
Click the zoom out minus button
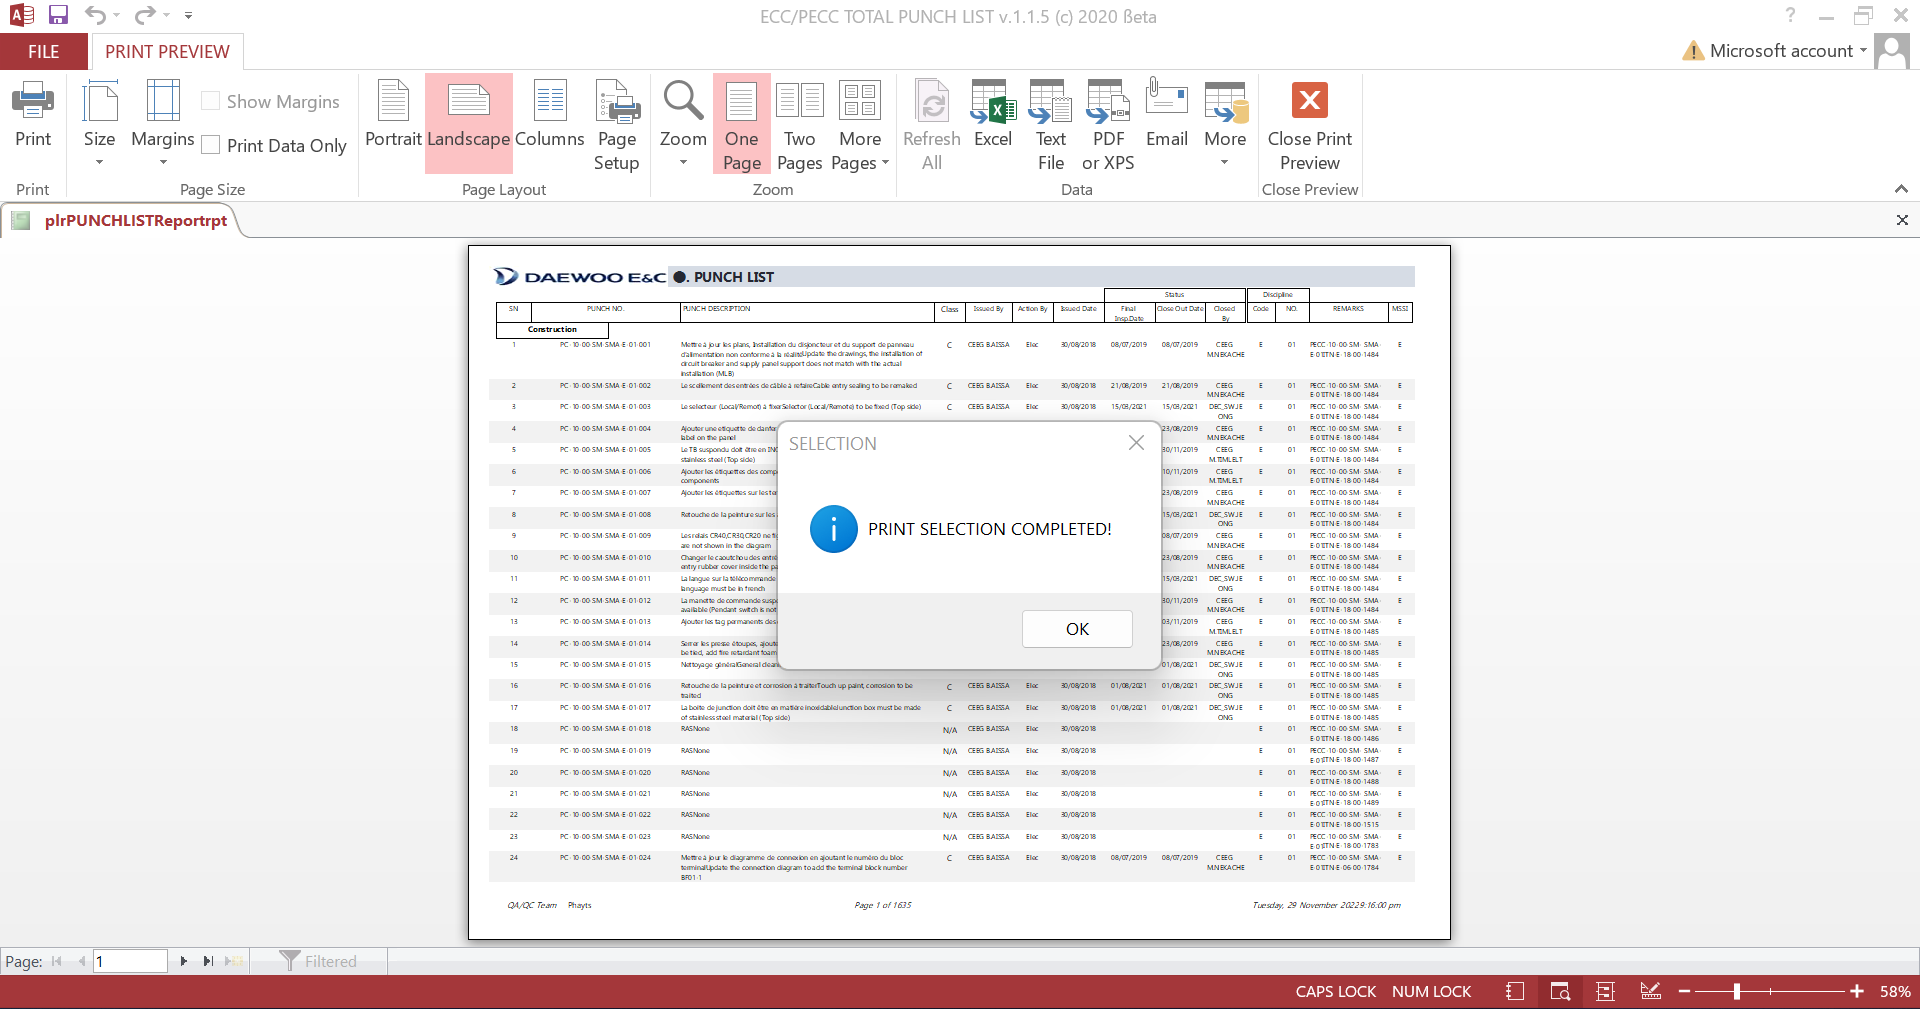pos(1685,991)
